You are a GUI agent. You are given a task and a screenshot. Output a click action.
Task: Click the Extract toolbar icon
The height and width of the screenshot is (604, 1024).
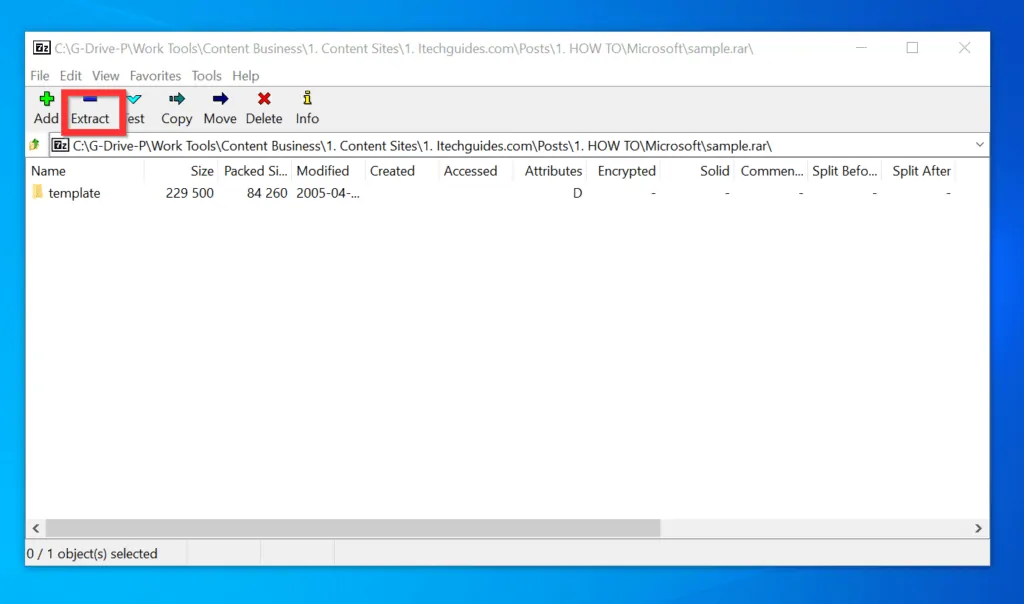coord(90,100)
